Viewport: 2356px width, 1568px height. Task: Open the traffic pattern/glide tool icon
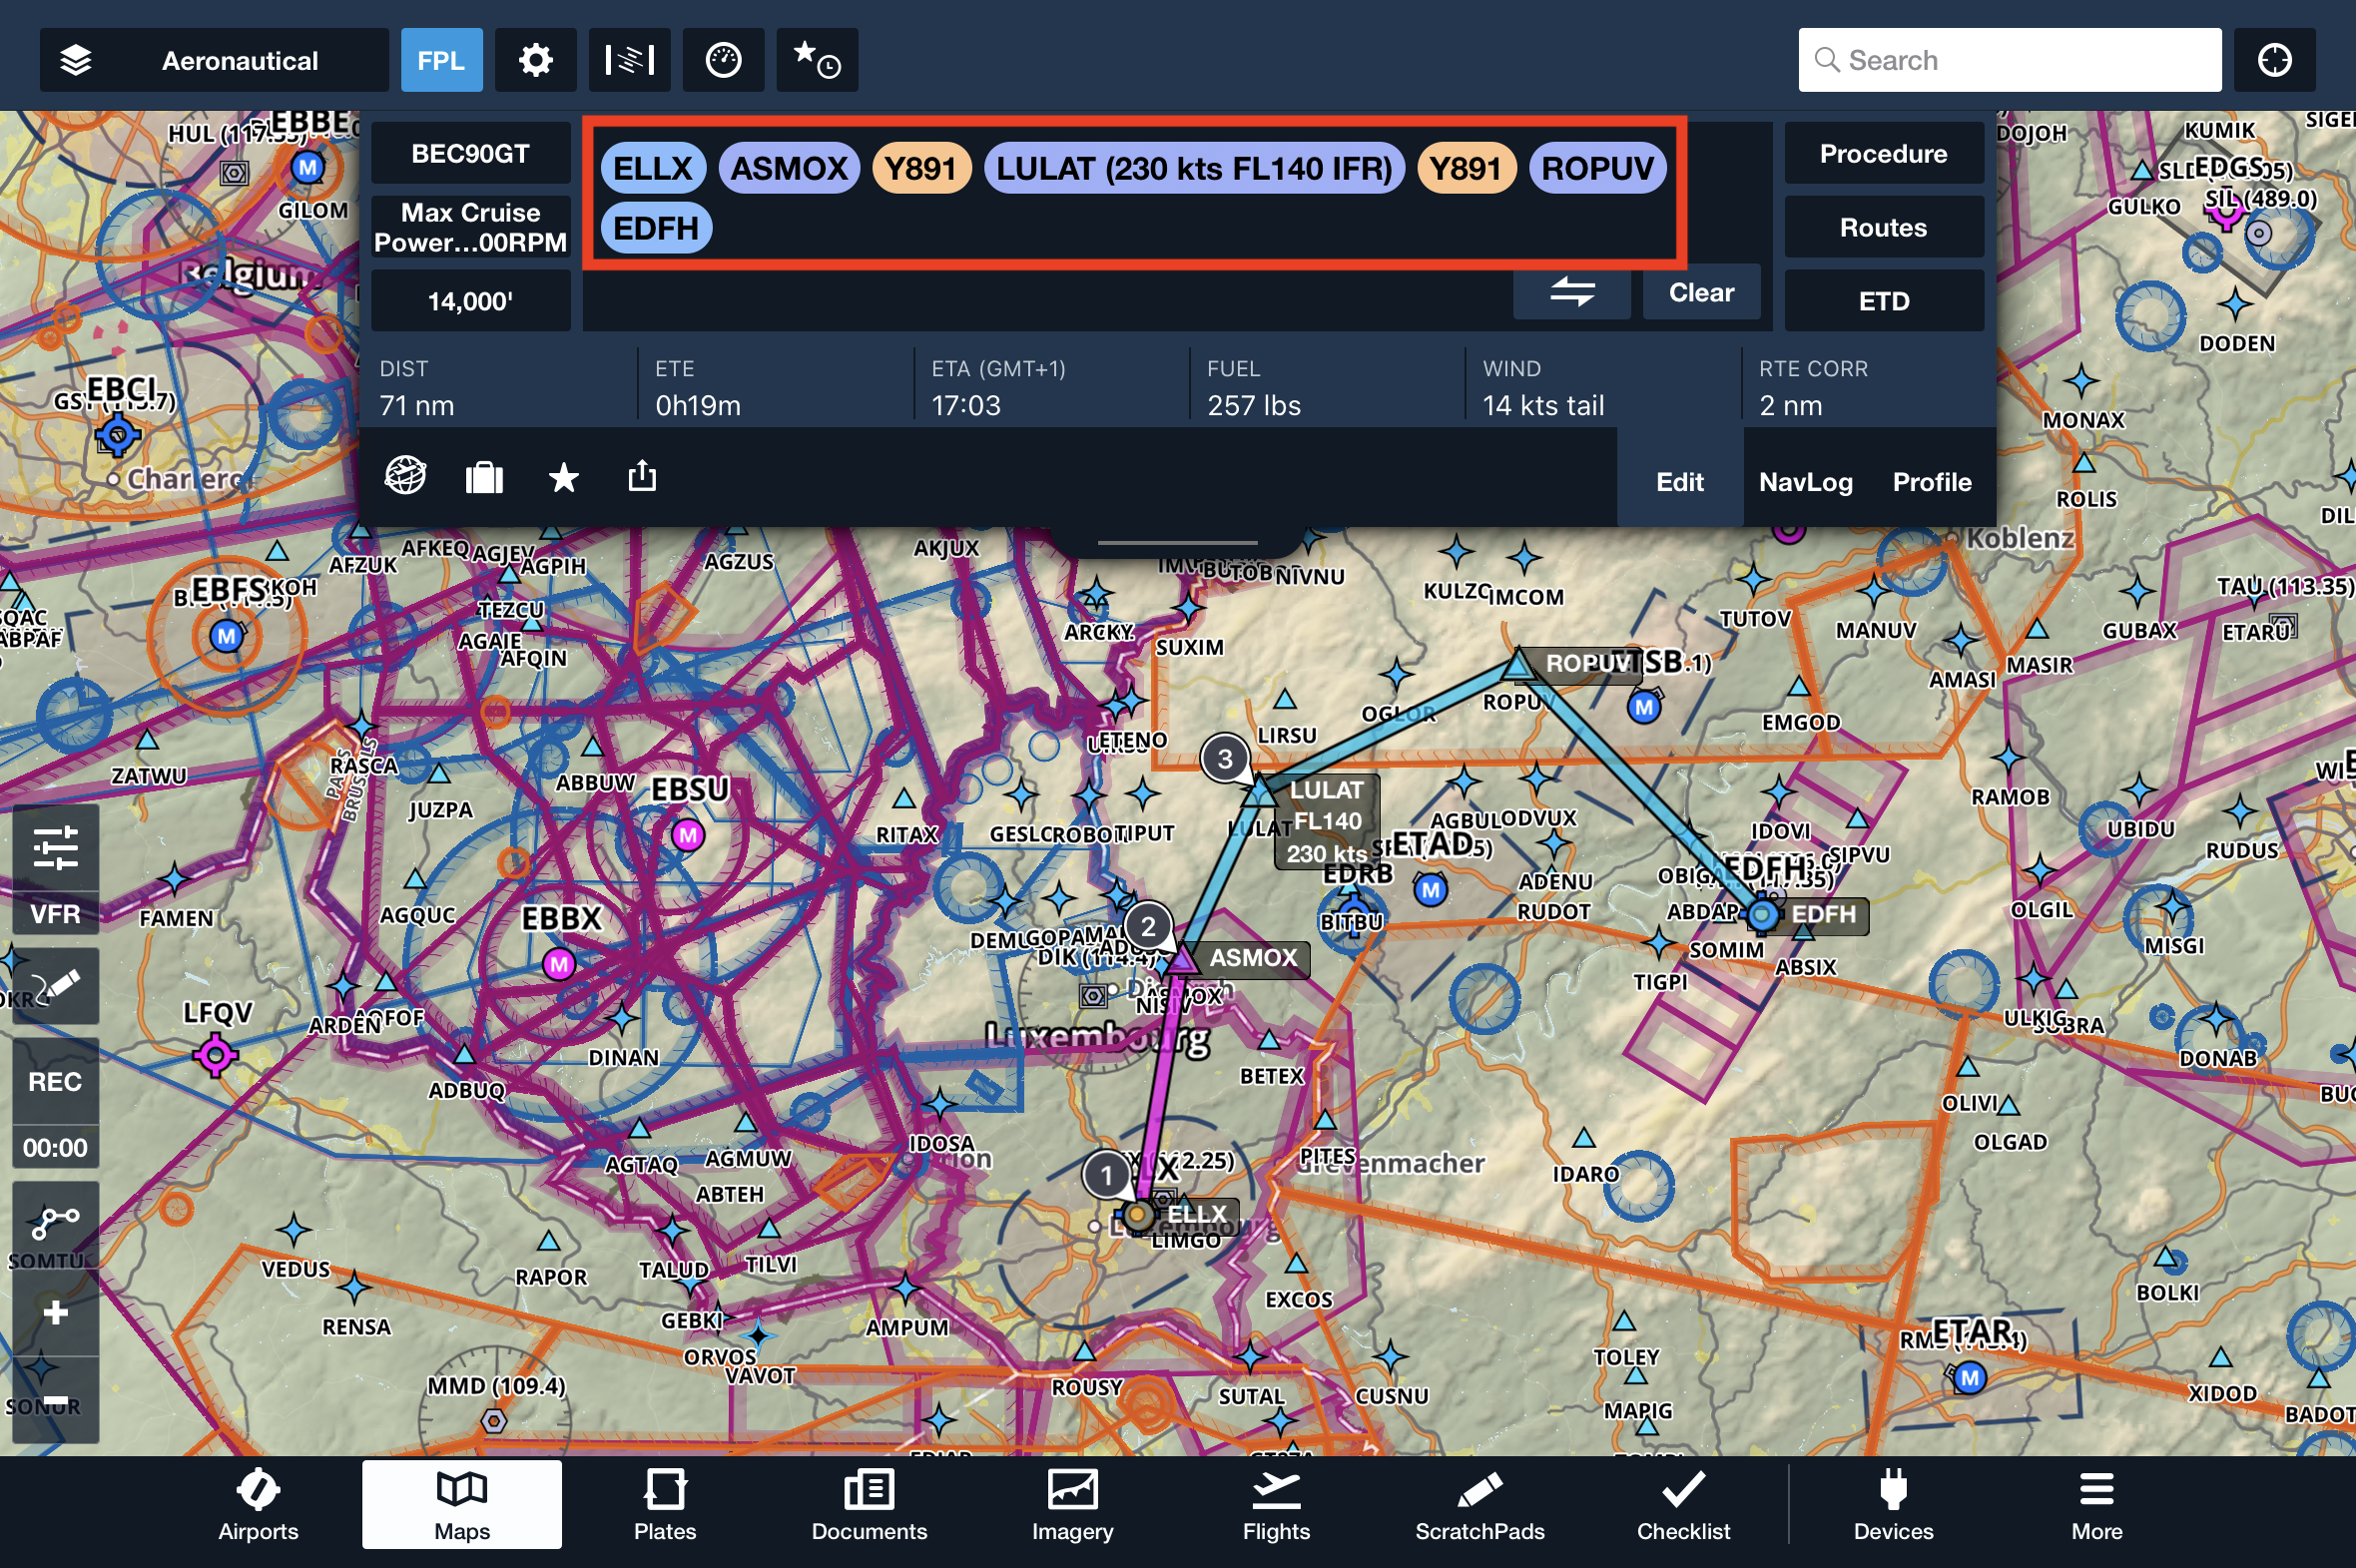coord(629,60)
